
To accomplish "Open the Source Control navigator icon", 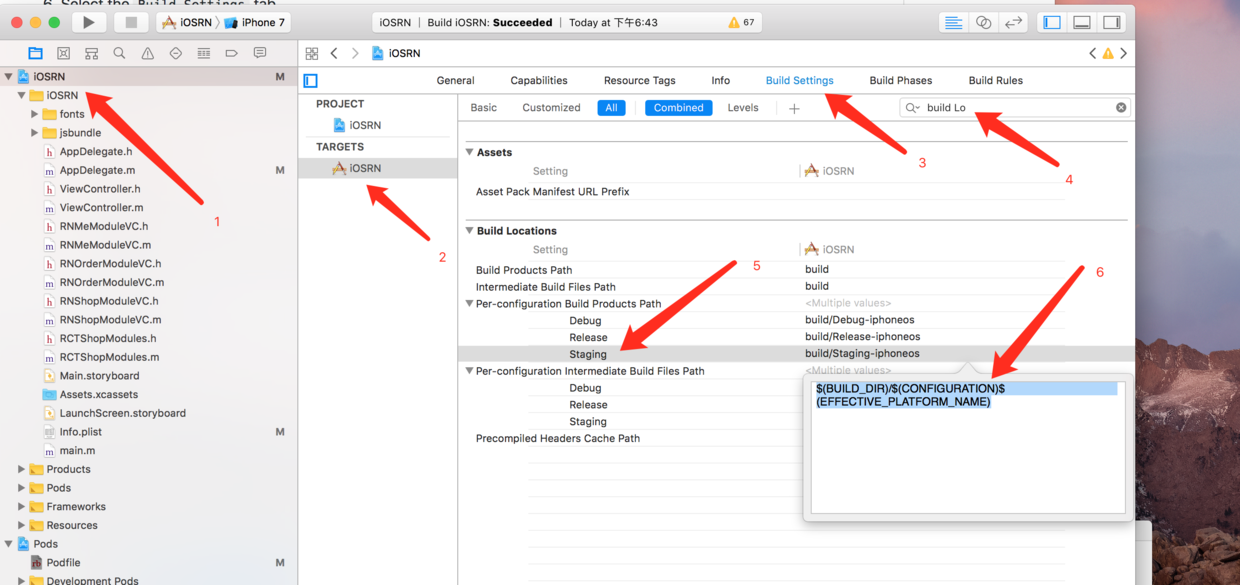I will click(x=63, y=53).
